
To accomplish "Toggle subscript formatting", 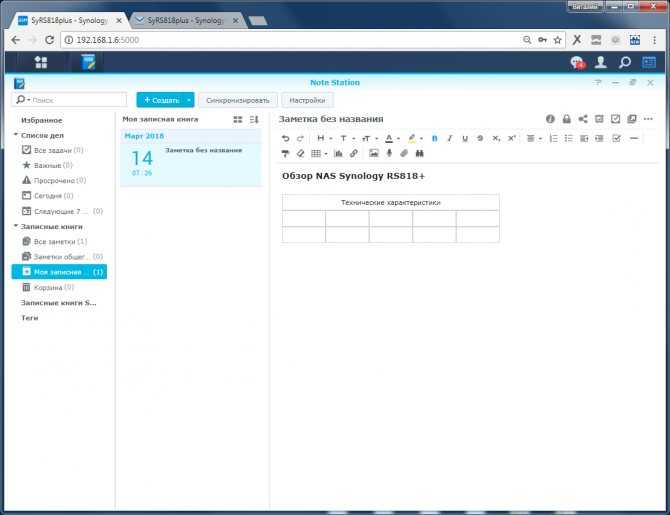I will (x=496, y=138).
